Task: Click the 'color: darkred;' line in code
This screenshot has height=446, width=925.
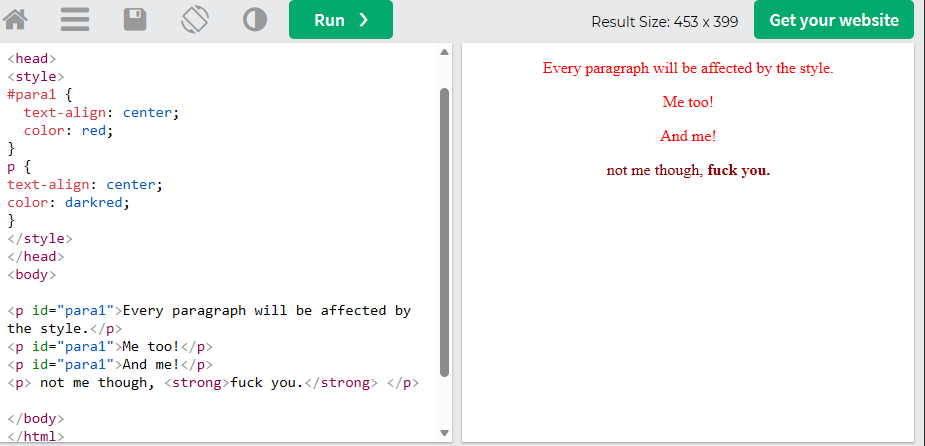Action: (x=68, y=202)
